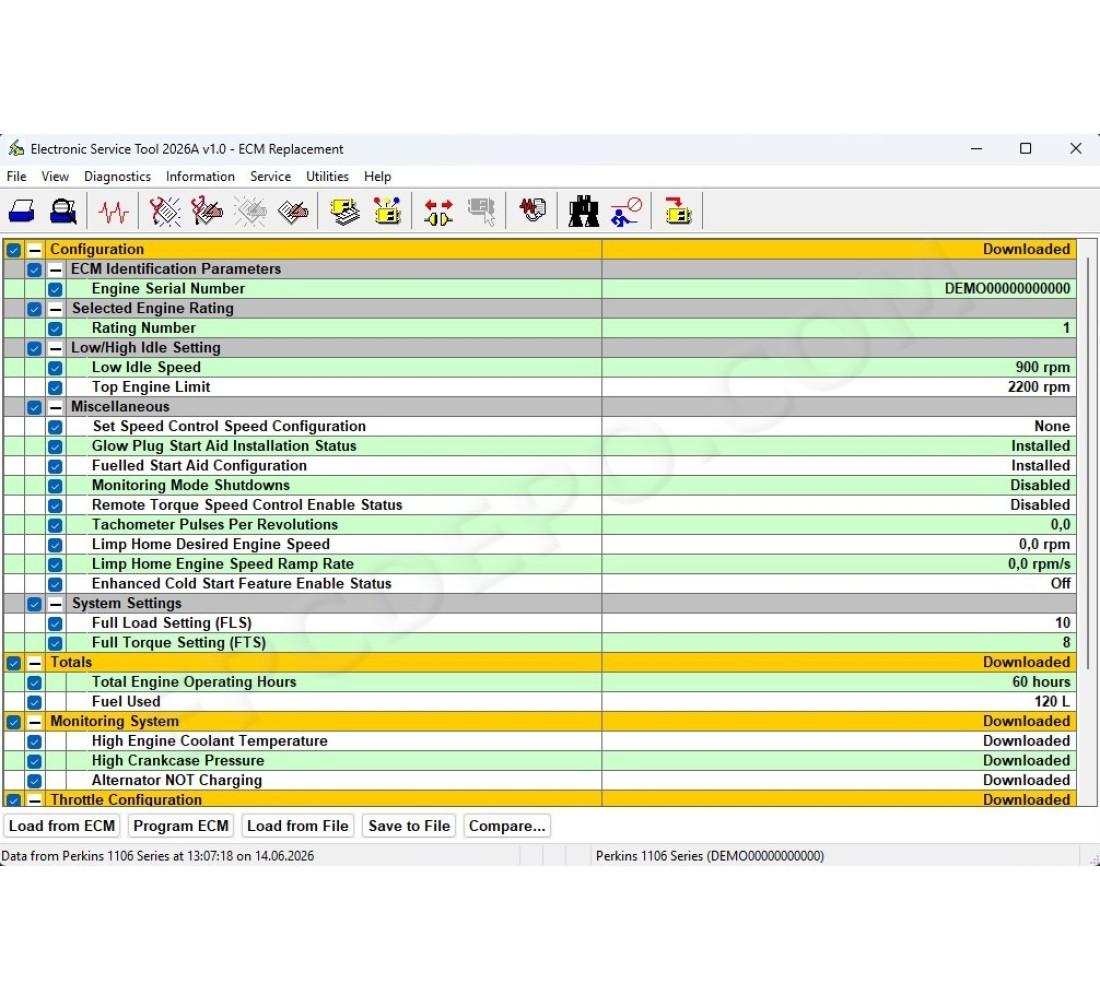
Task: Open Logged Diagnostic Codes stethoscope-and-pen icon
Action: pyautogui.click(x=207, y=211)
